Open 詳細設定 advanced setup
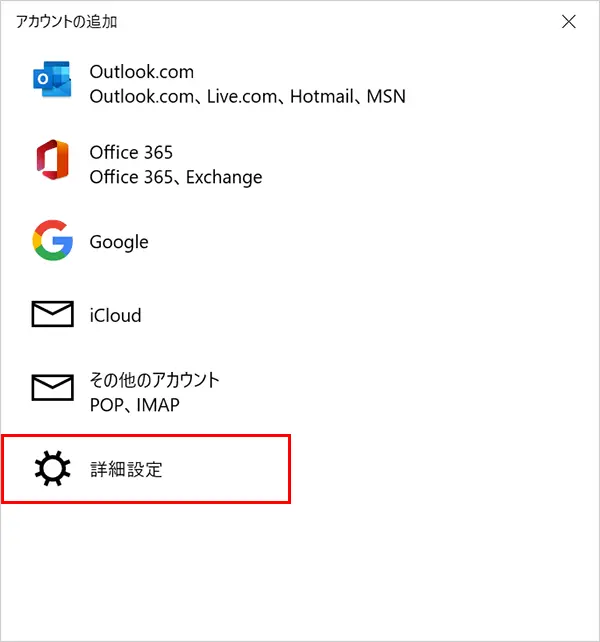This screenshot has width=600, height=642. tap(146, 469)
